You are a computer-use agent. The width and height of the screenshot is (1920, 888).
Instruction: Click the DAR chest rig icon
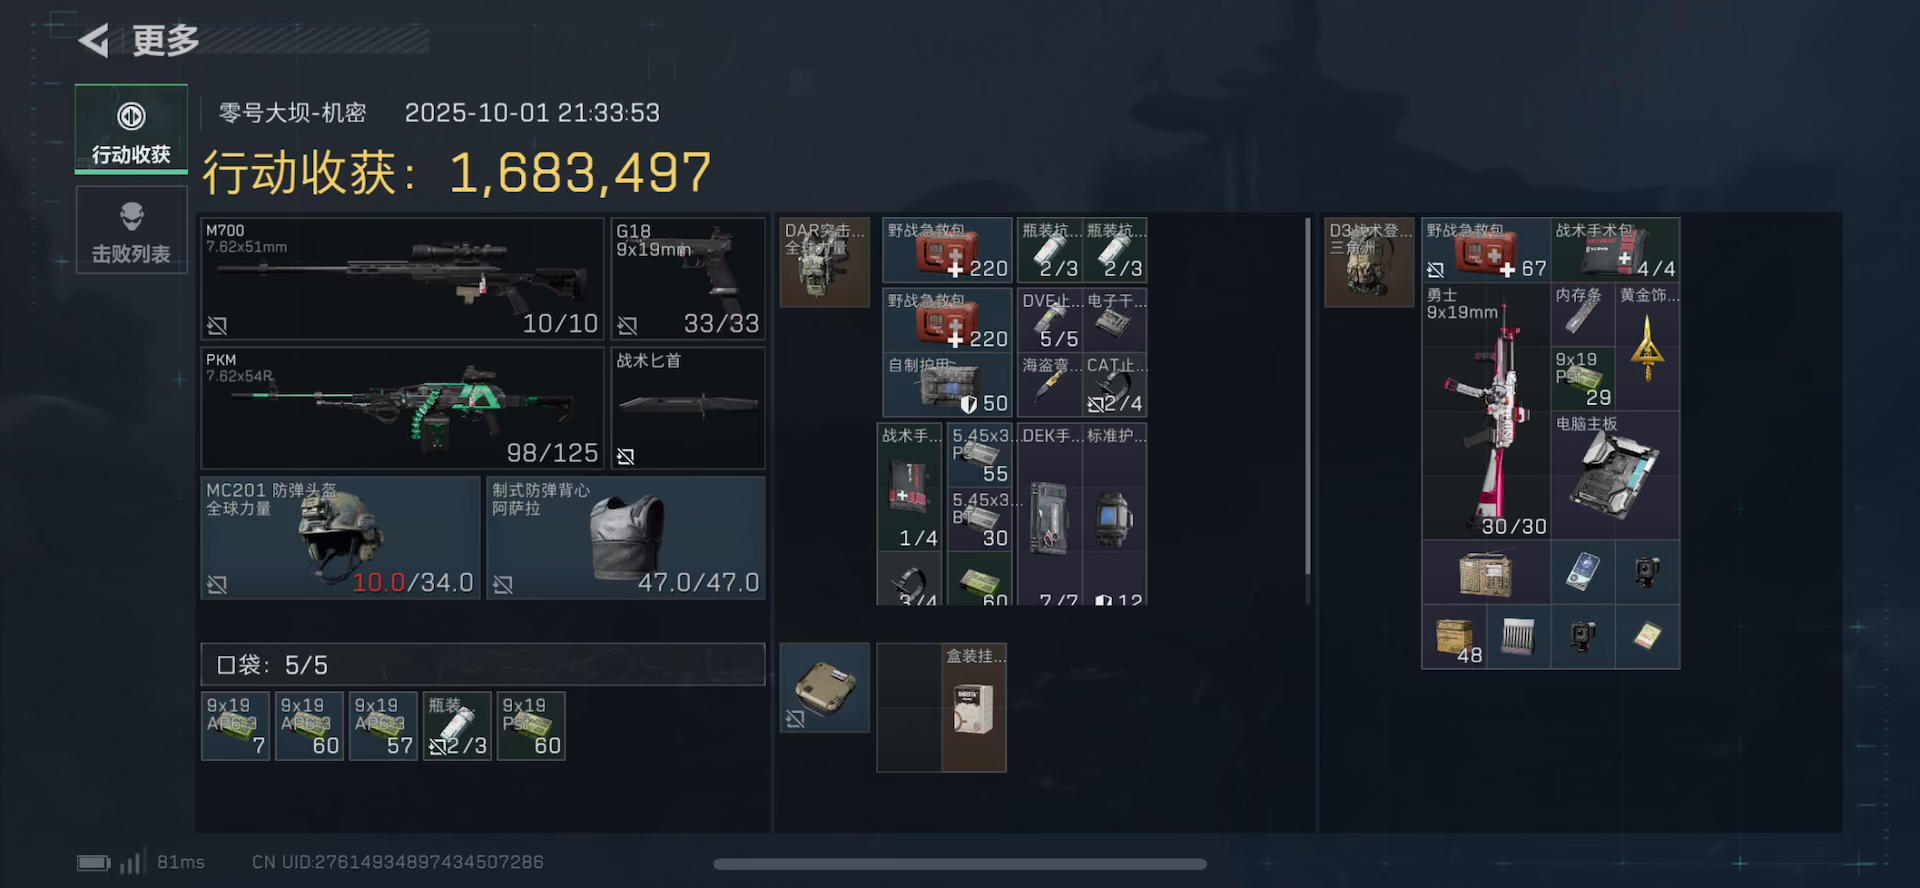click(x=824, y=262)
